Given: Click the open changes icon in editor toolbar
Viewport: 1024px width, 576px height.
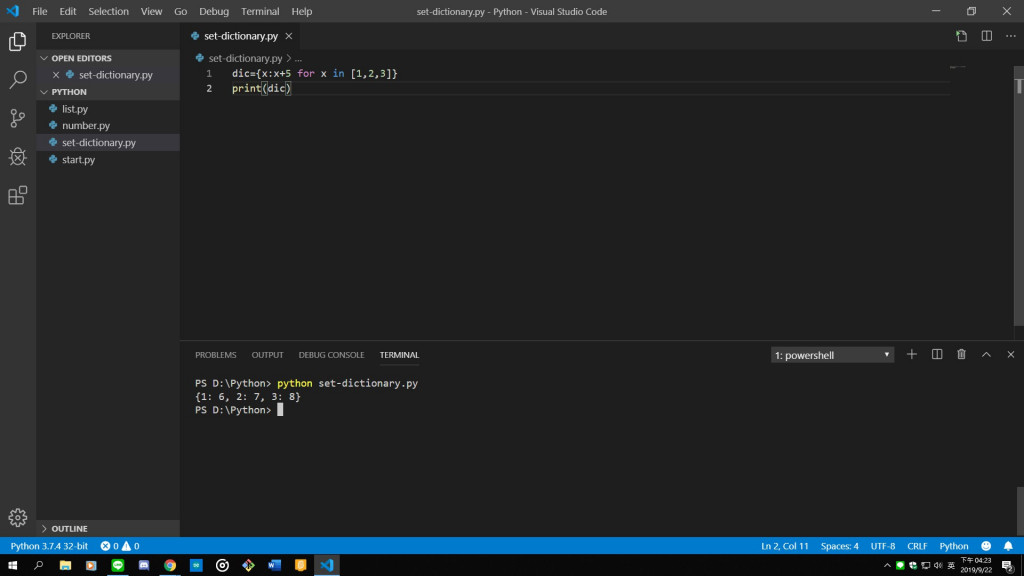Looking at the screenshot, I should pyautogui.click(x=961, y=36).
